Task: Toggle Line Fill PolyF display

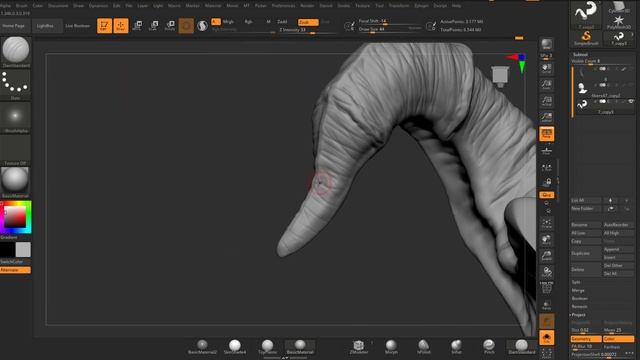Action: (547, 287)
